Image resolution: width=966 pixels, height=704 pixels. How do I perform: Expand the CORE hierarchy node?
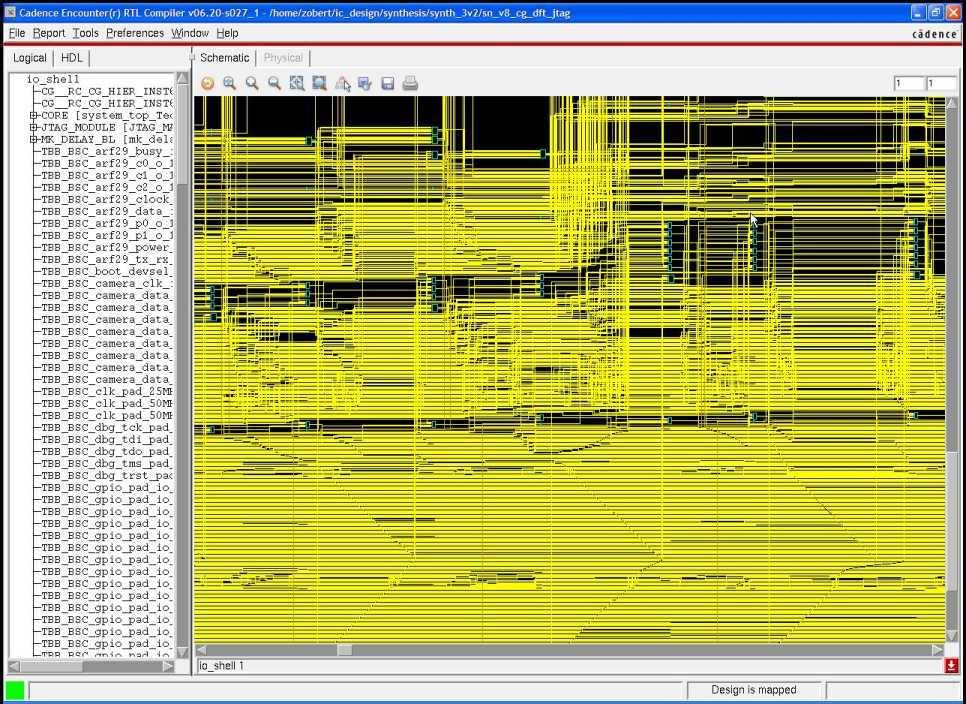pyautogui.click(x=34, y=115)
